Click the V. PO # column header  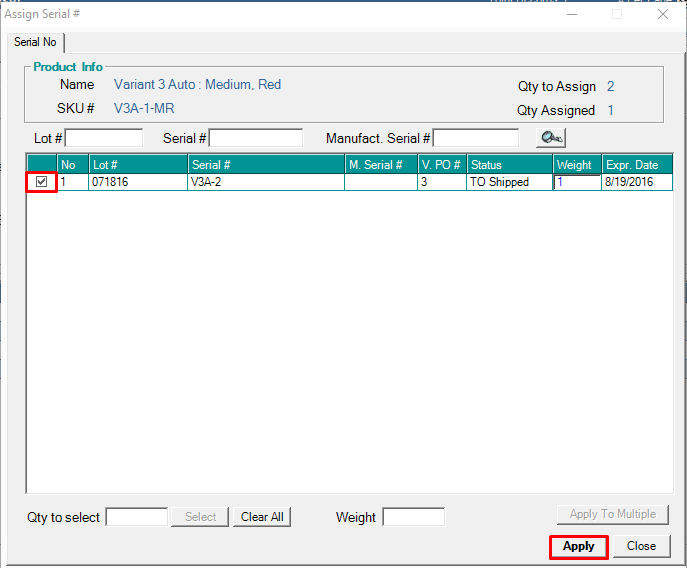[x=441, y=165]
